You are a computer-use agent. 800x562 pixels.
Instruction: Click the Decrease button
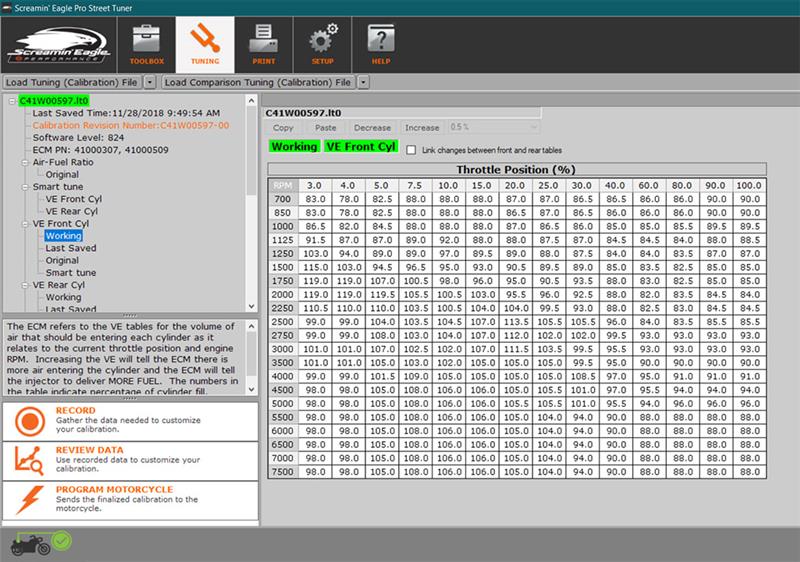click(x=372, y=128)
